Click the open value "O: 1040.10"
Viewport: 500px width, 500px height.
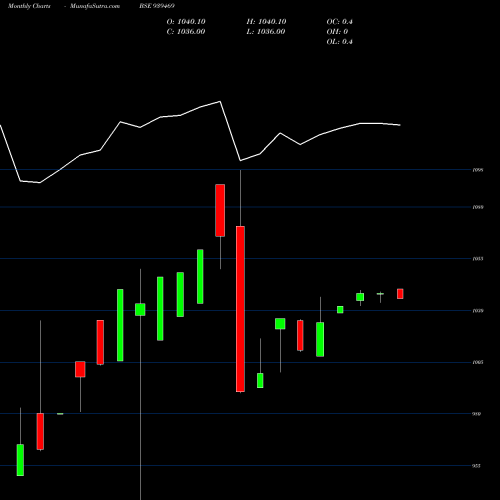coord(186,22)
